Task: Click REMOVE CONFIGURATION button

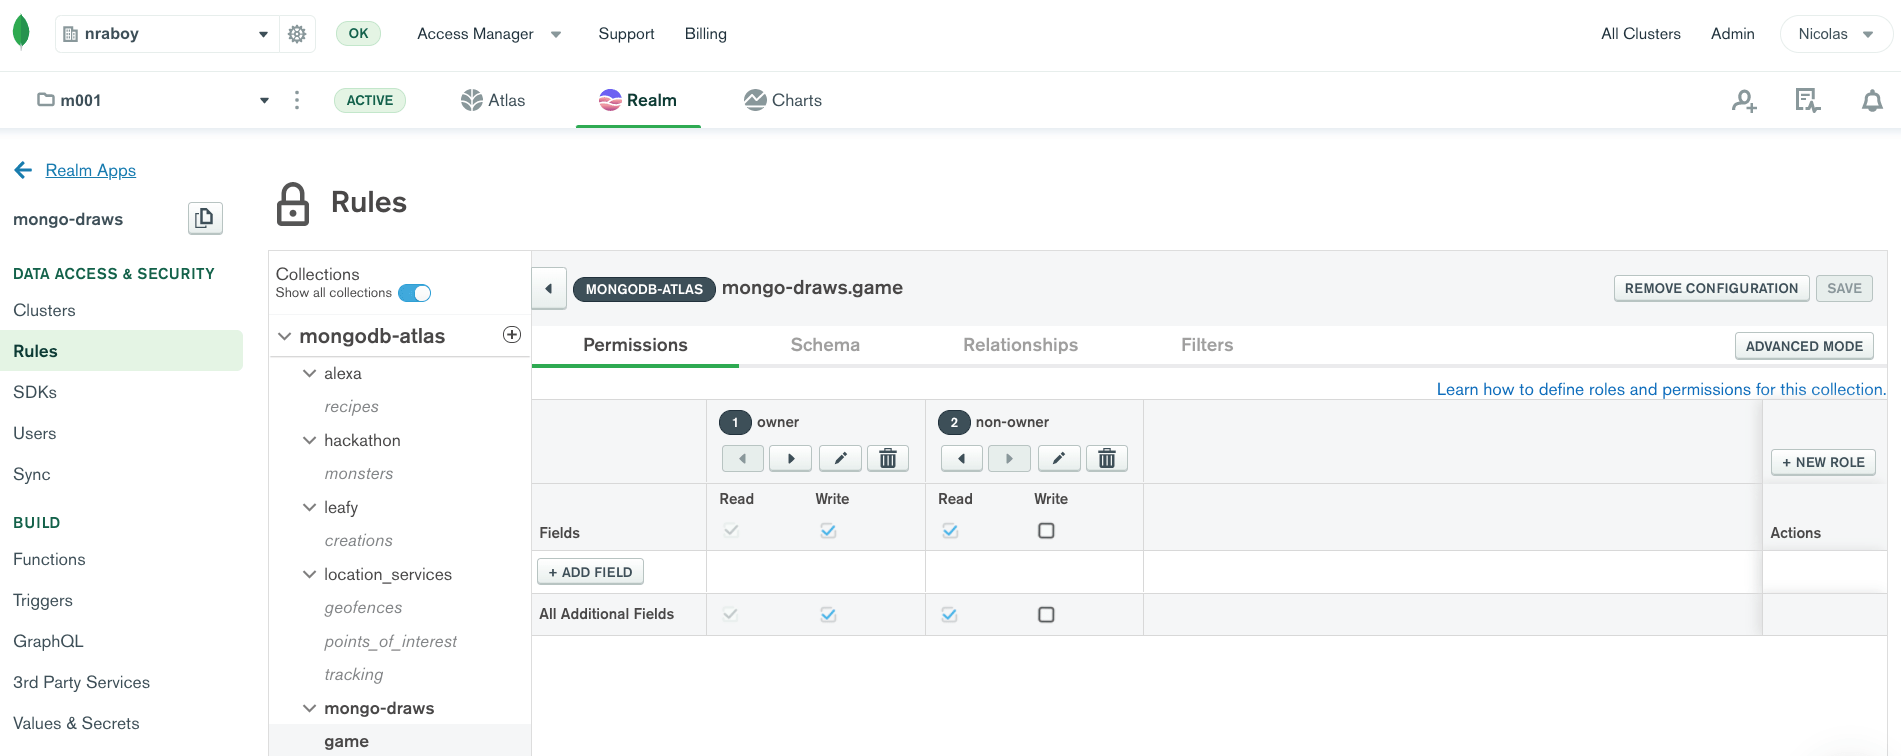Action: pyautogui.click(x=1711, y=288)
